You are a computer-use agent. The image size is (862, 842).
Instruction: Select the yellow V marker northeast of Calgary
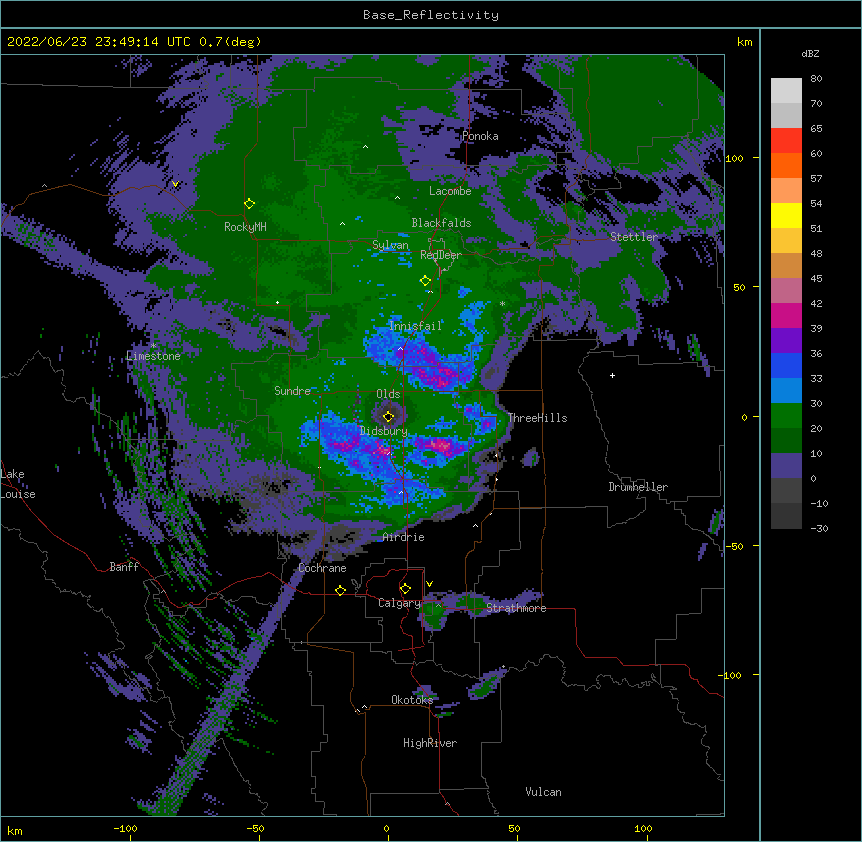(429, 584)
